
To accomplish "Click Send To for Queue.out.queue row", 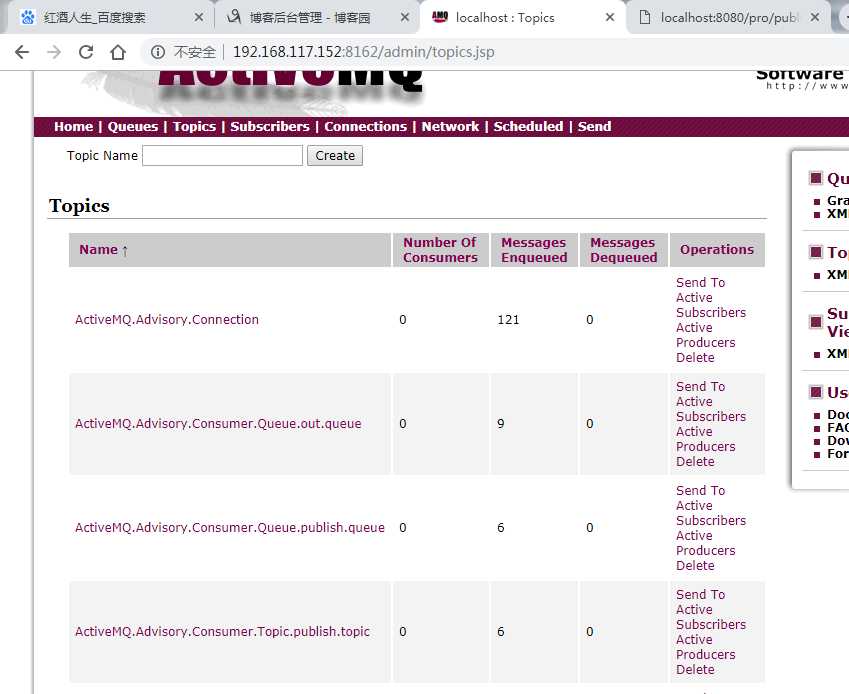I will coord(700,387).
